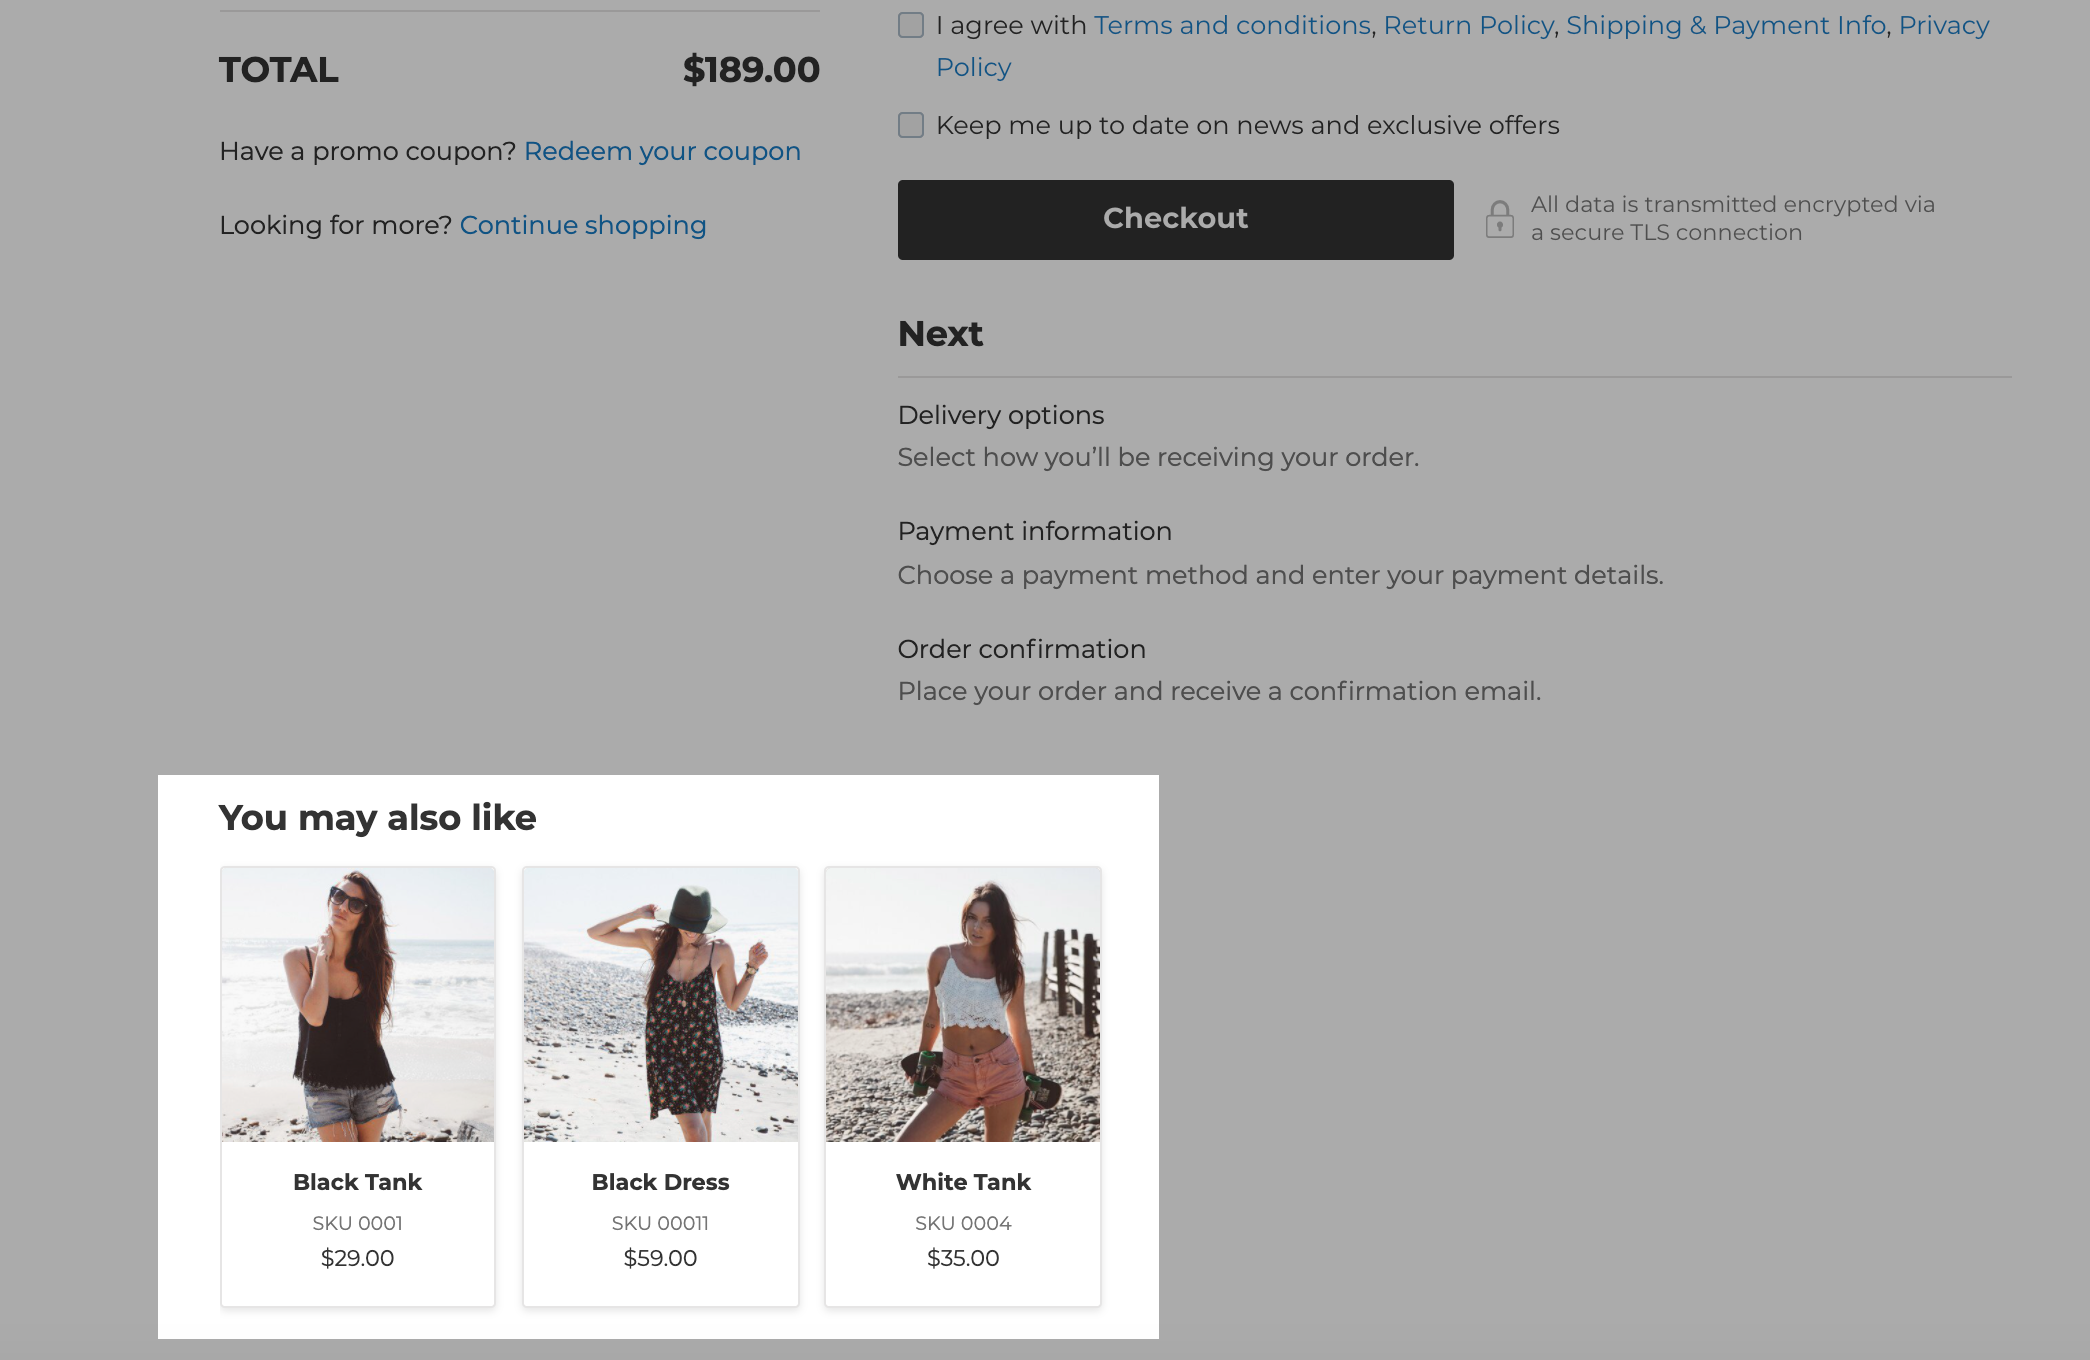Open the Black Tank product thumbnail
The height and width of the screenshot is (1360, 2090).
357,1005
